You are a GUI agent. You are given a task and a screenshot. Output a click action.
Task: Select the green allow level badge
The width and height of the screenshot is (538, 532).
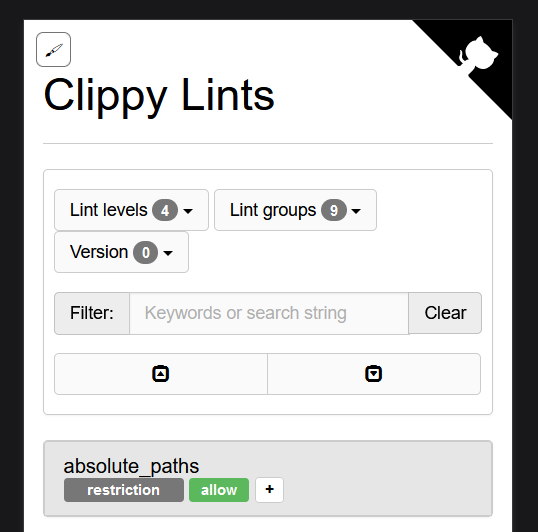point(219,490)
